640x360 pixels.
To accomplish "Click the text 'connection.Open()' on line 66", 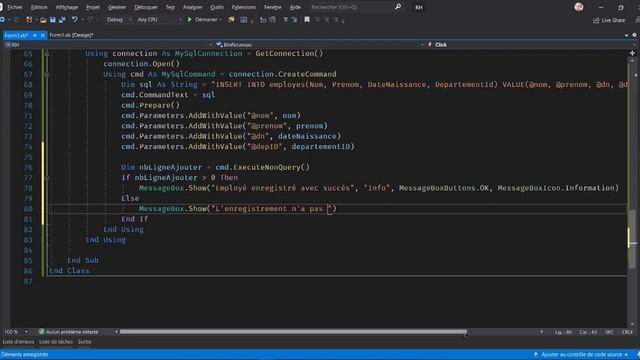I will click(142, 64).
